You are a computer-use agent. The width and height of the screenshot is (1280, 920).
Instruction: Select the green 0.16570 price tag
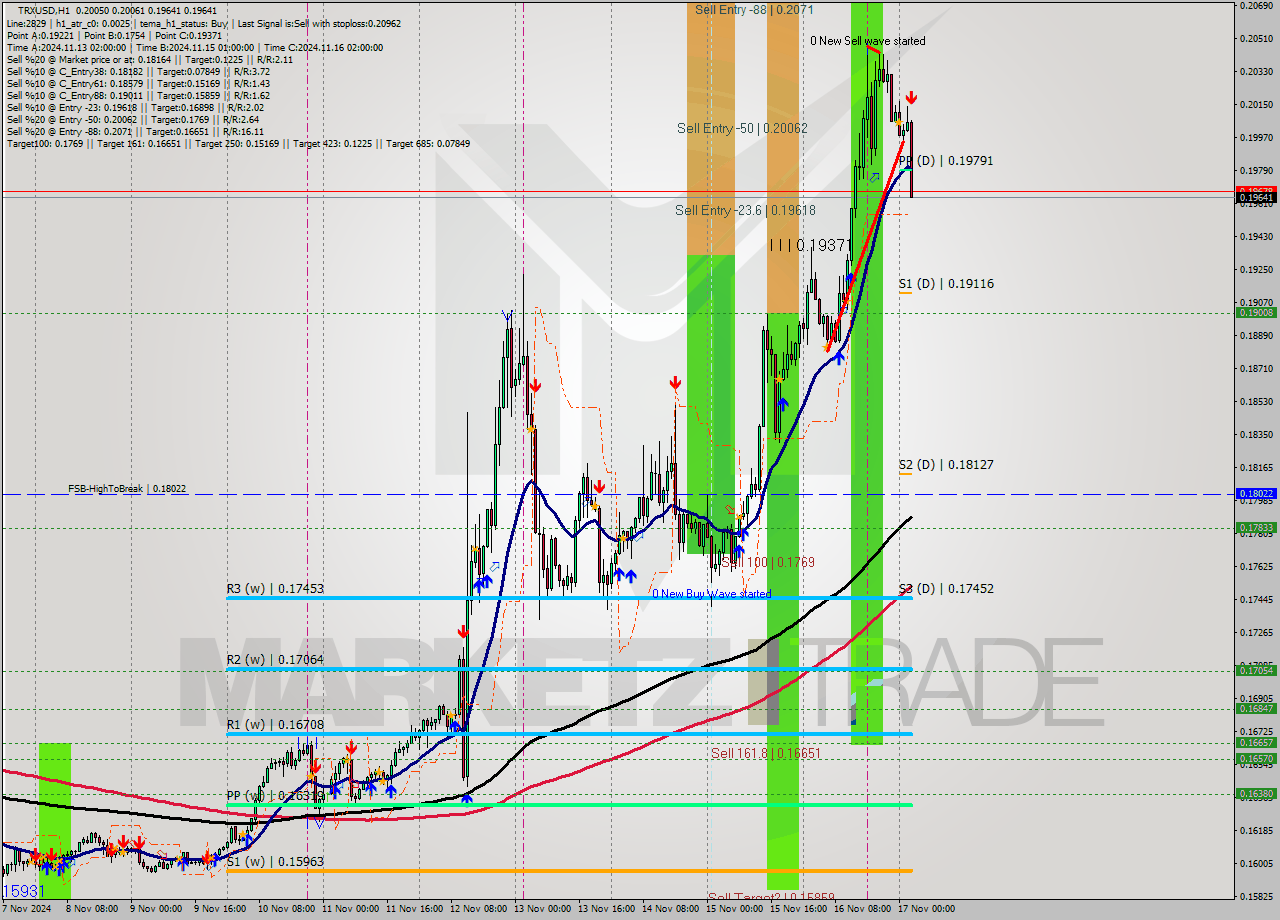click(1257, 759)
